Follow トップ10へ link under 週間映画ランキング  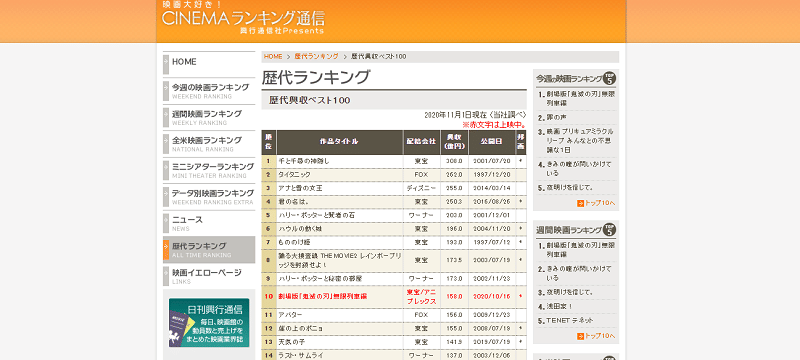pos(600,336)
